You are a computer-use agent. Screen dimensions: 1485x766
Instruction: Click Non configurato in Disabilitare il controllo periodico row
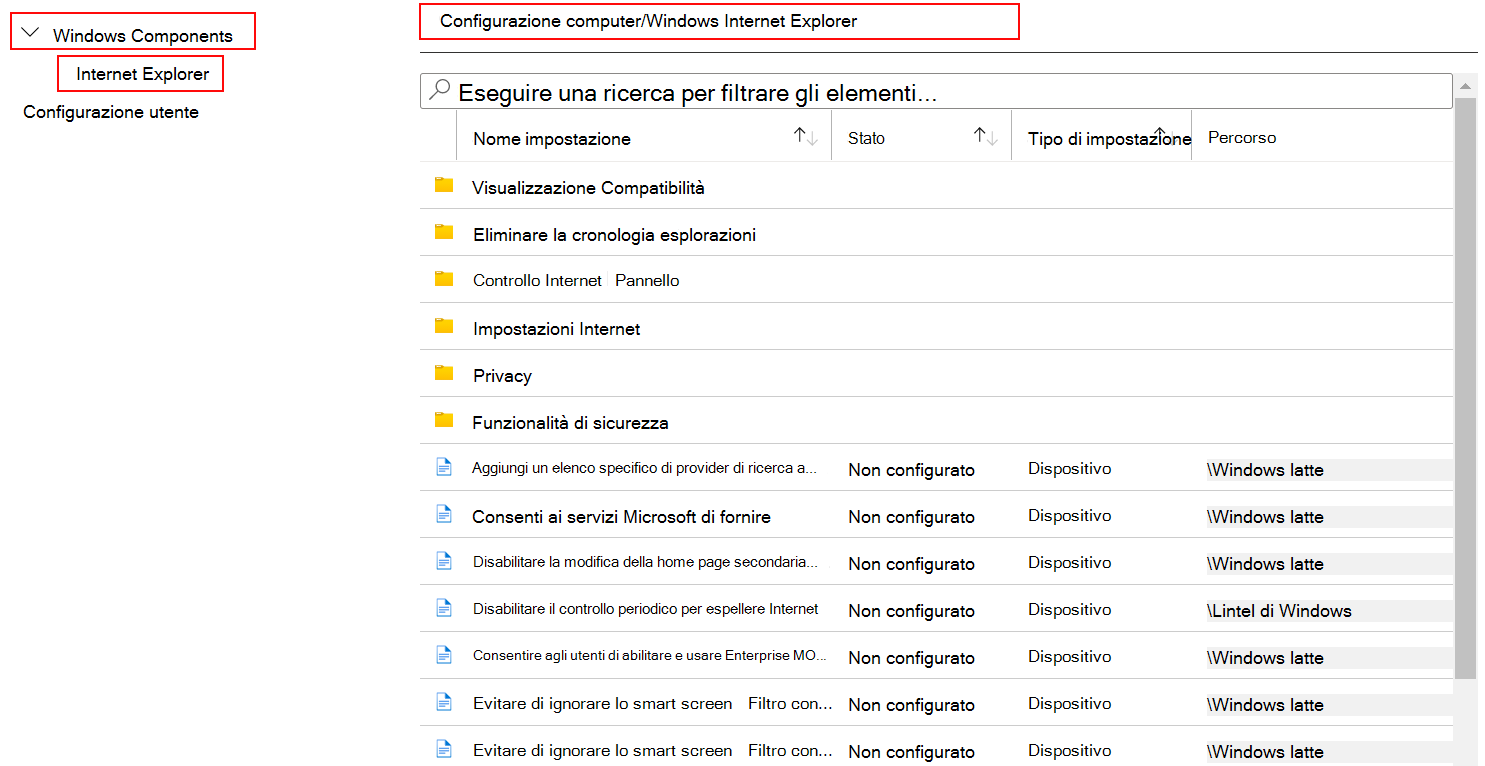[x=911, y=610]
